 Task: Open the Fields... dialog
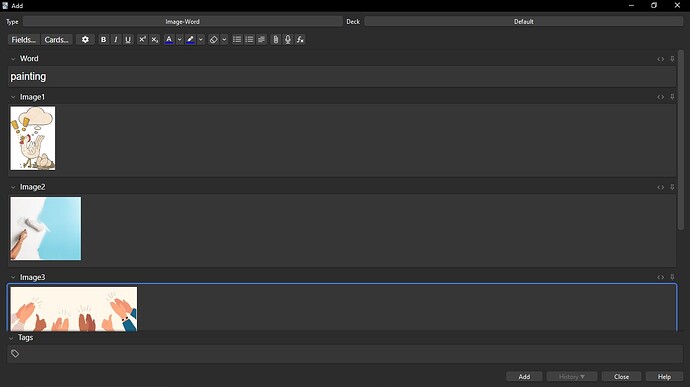pyautogui.click(x=23, y=40)
